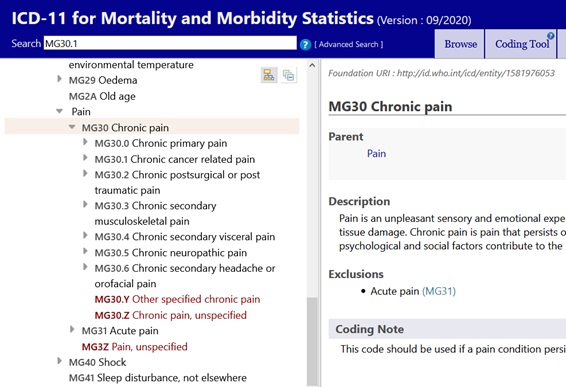Select MG30.Z Chronic pain, unspecified
This screenshot has height=387, width=566.
click(x=170, y=315)
